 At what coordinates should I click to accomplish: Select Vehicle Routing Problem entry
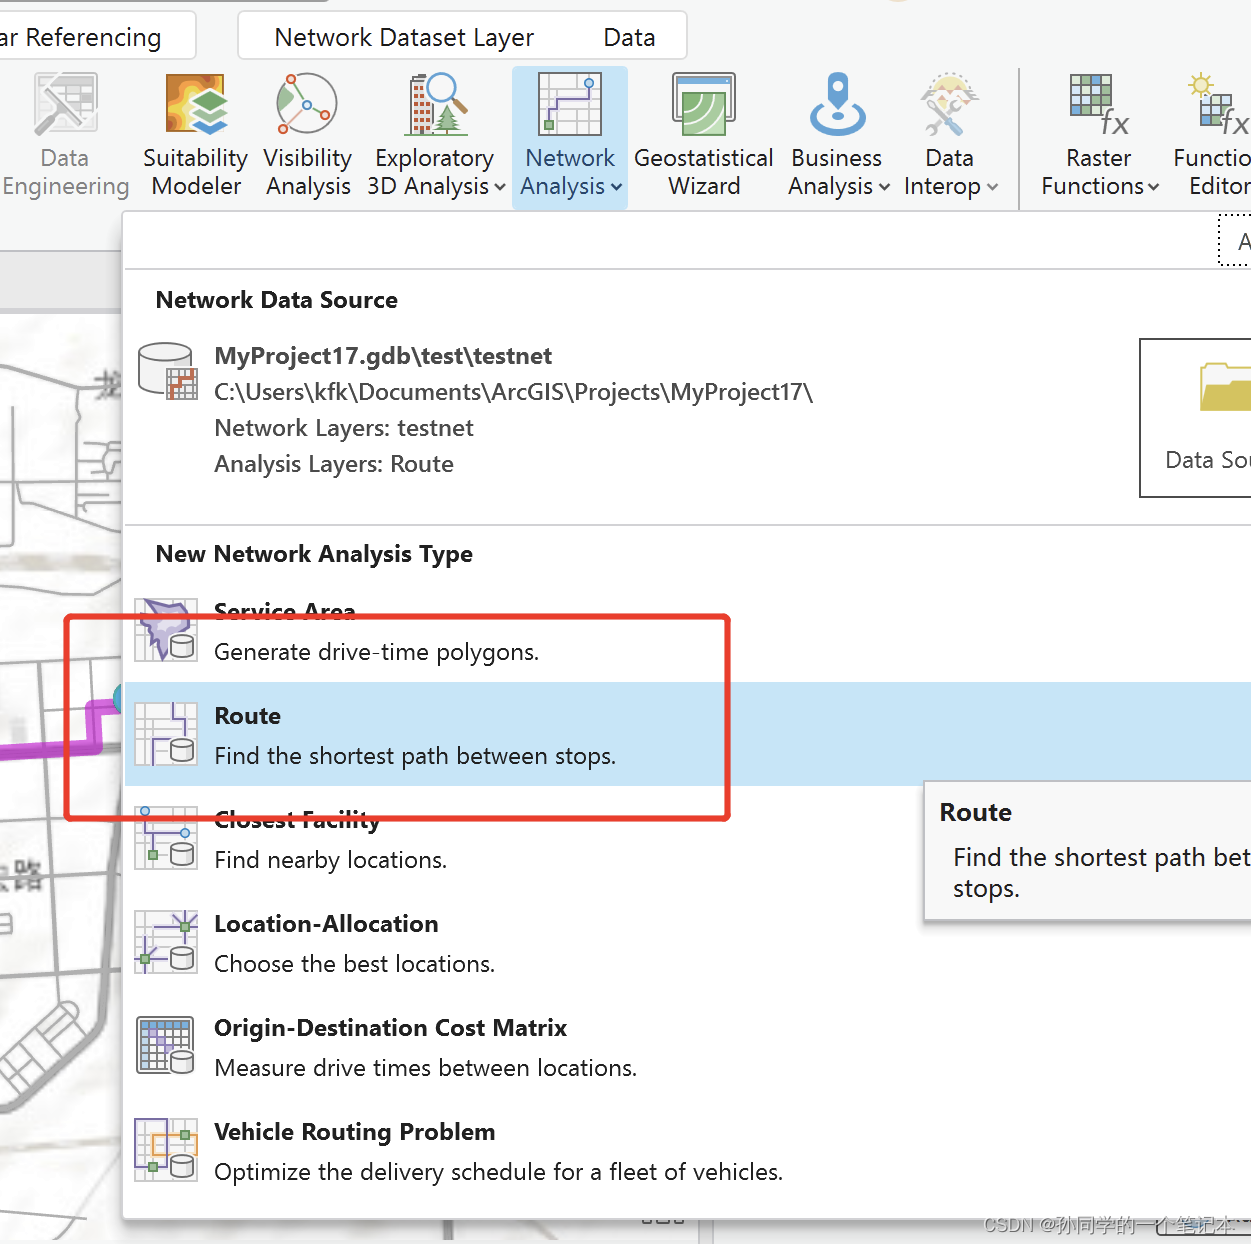[688, 1150]
